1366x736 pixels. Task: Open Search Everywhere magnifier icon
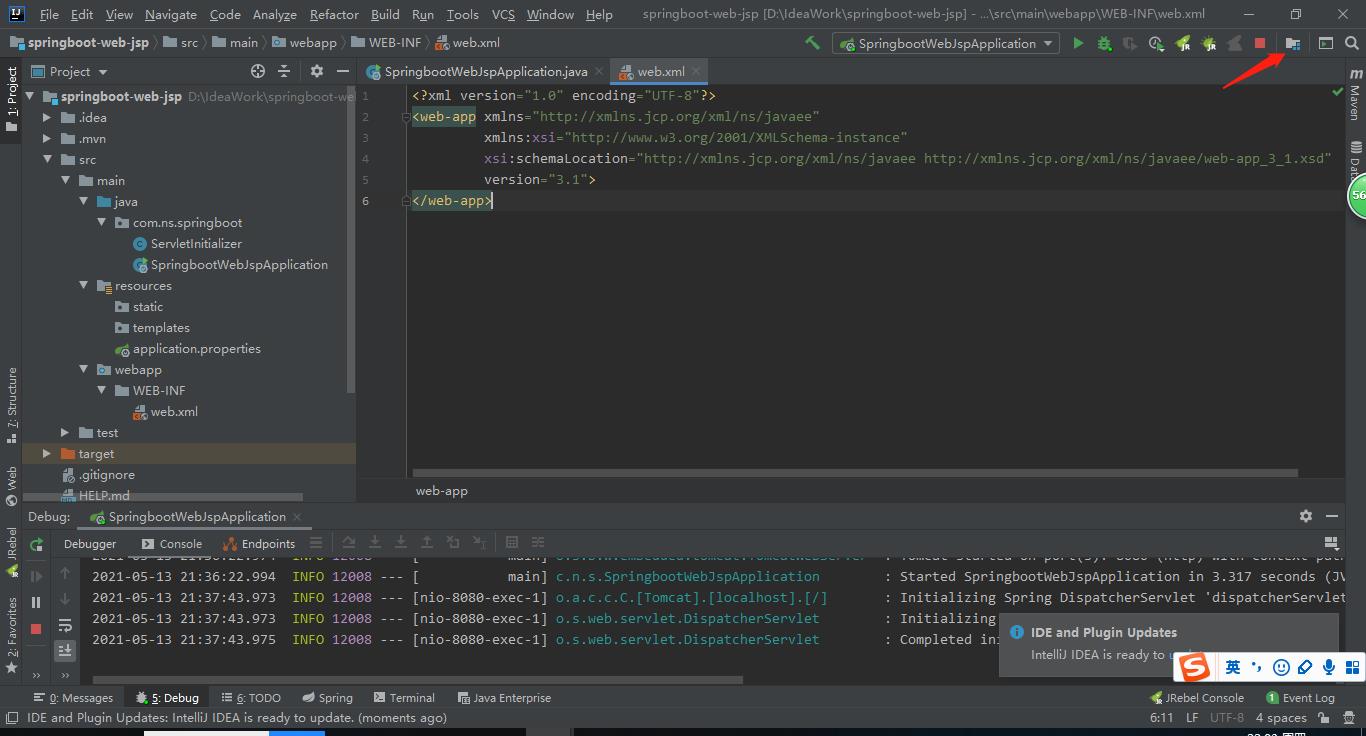click(x=1351, y=43)
